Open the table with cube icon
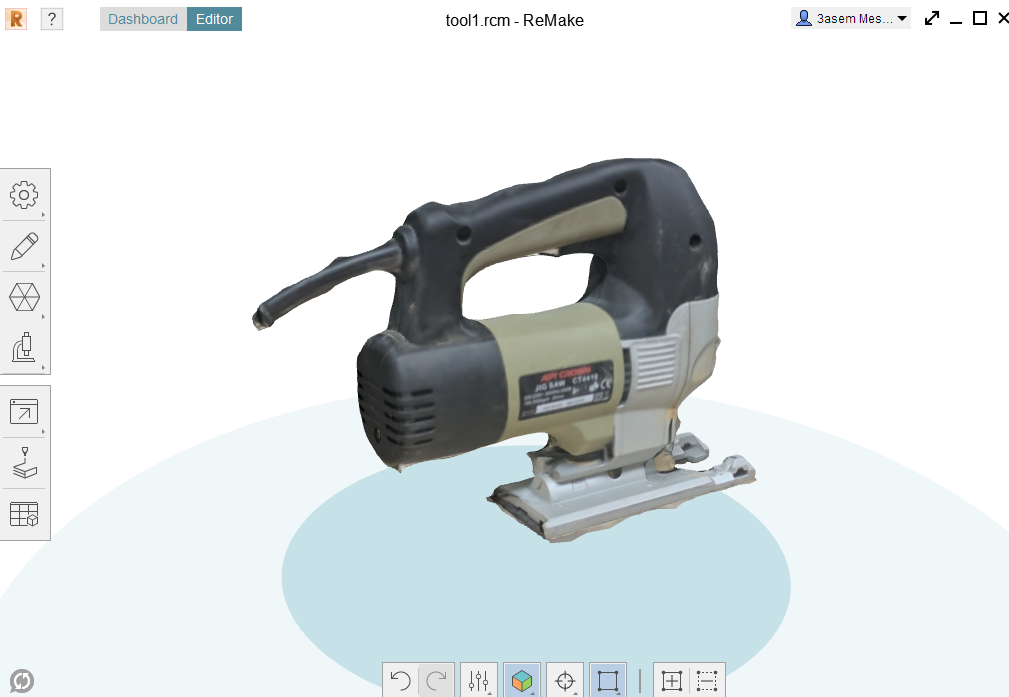 point(24,514)
